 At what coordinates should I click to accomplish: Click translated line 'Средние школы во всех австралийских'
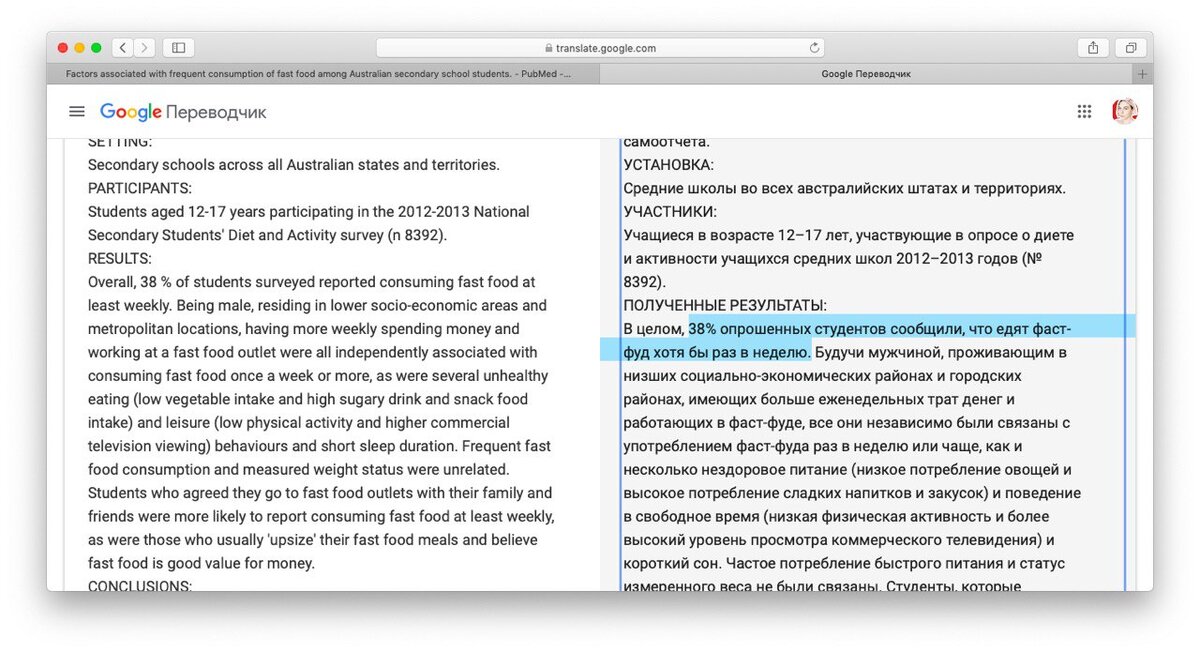click(x=844, y=188)
